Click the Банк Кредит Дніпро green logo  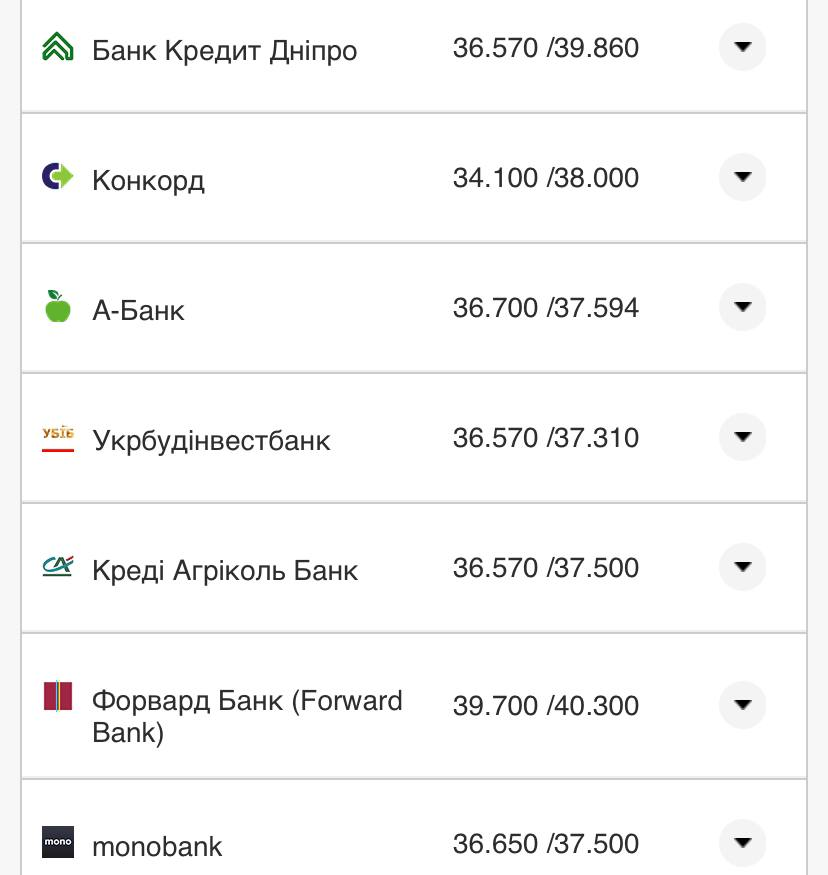point(58,48)
